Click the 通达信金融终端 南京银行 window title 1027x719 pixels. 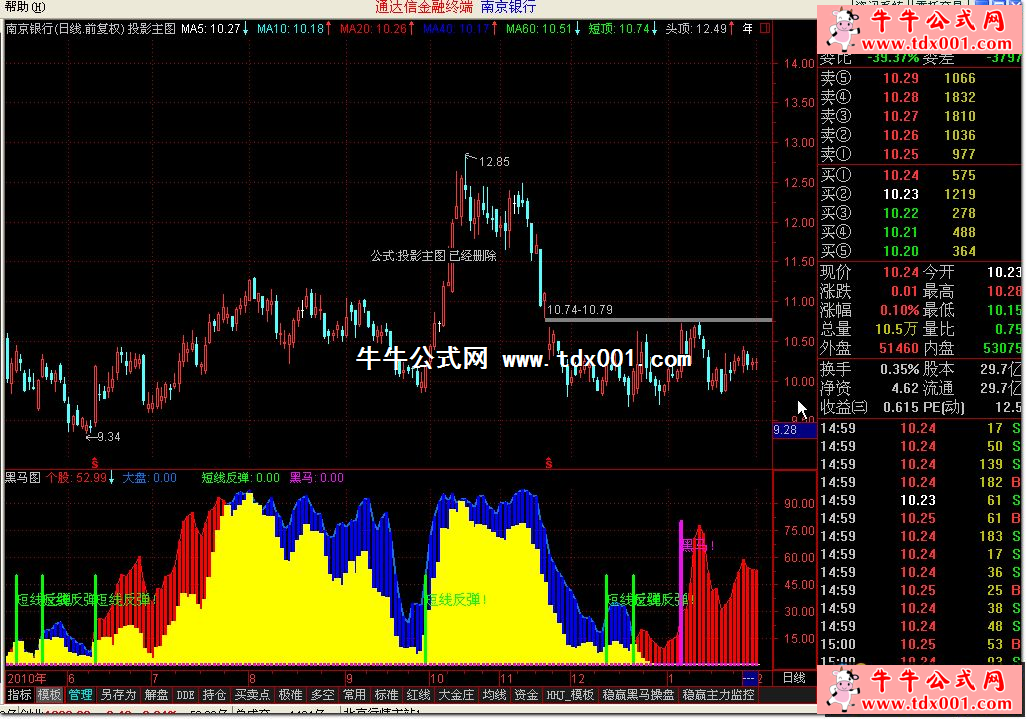(455, 7)
